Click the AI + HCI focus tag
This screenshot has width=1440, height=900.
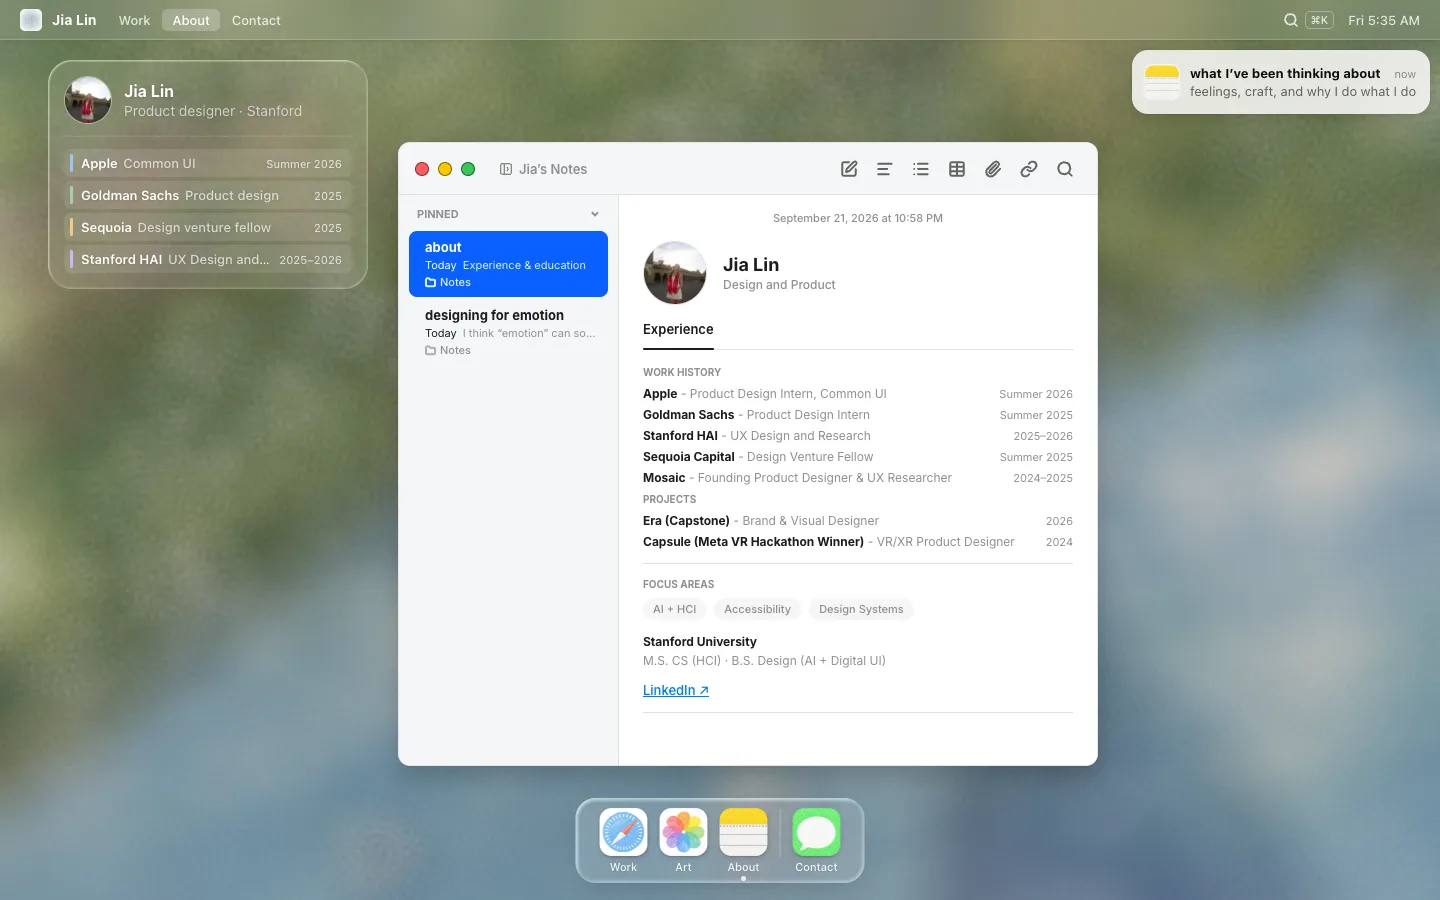pyautogui.click(x=675, y=609)
